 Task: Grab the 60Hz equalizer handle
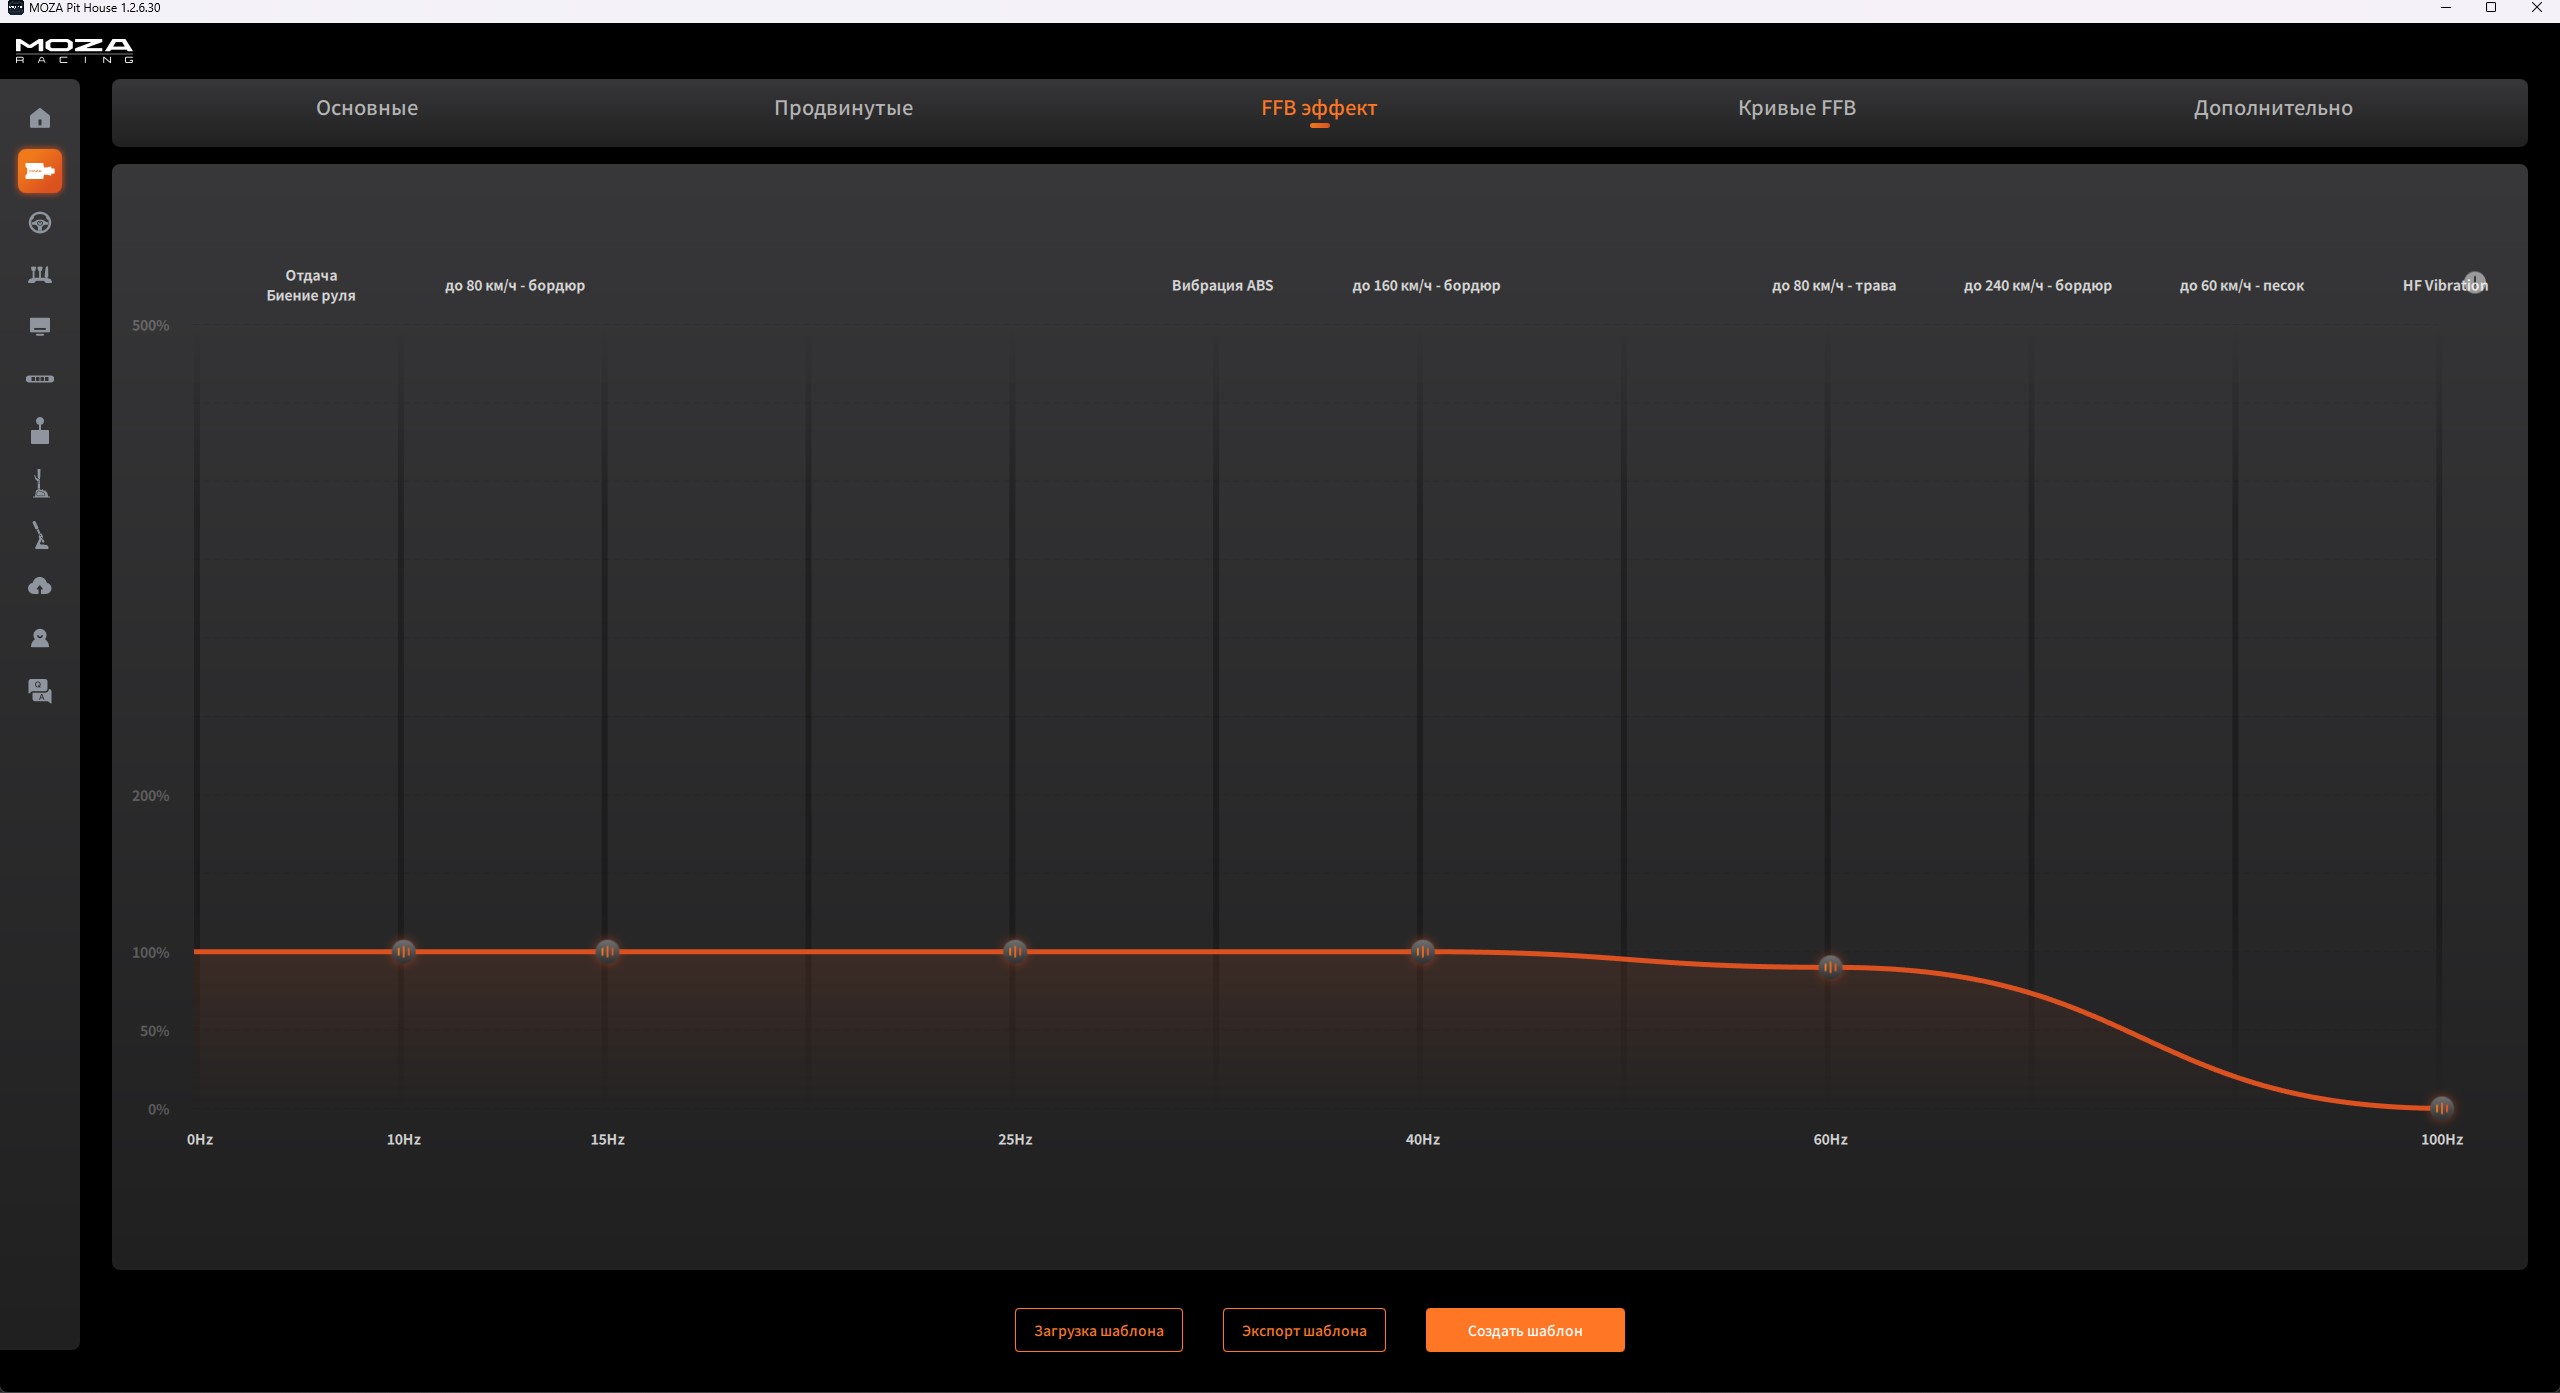tap(1830, 967)
